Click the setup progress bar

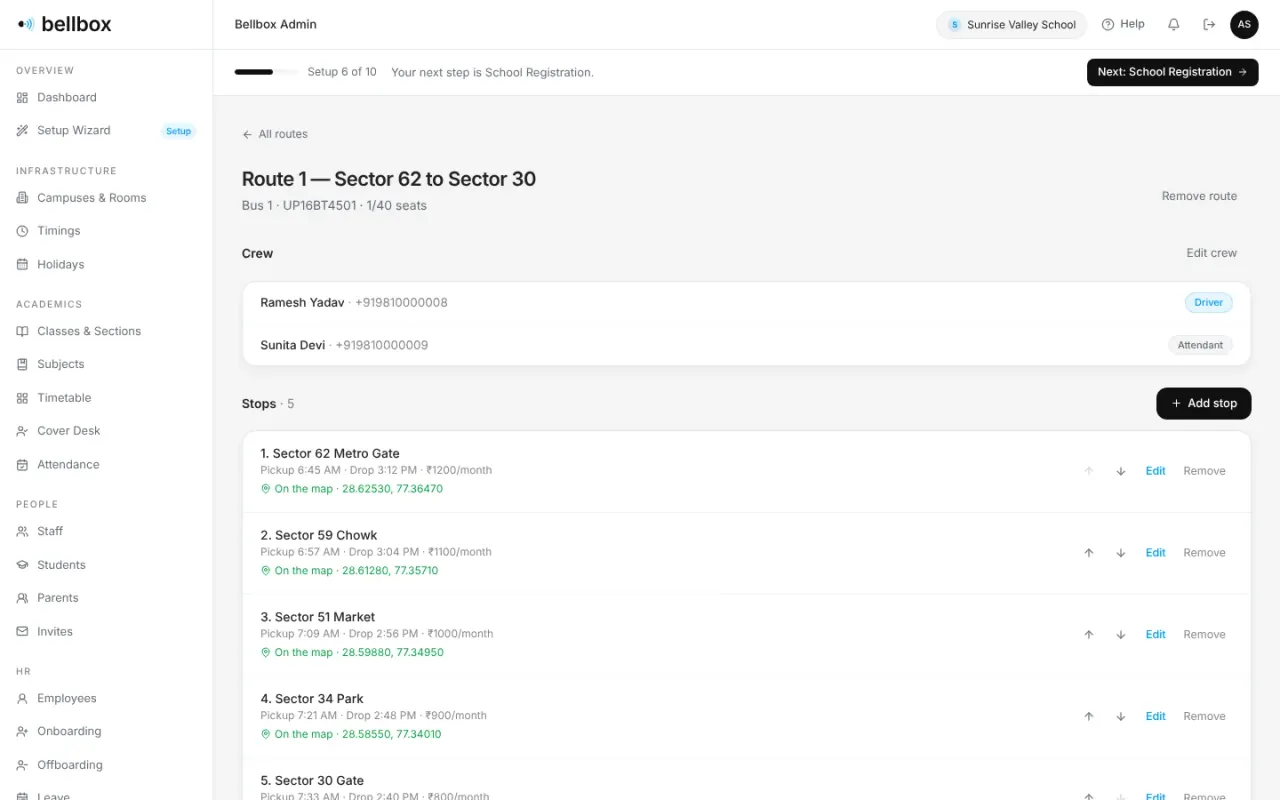pos(266,72)
